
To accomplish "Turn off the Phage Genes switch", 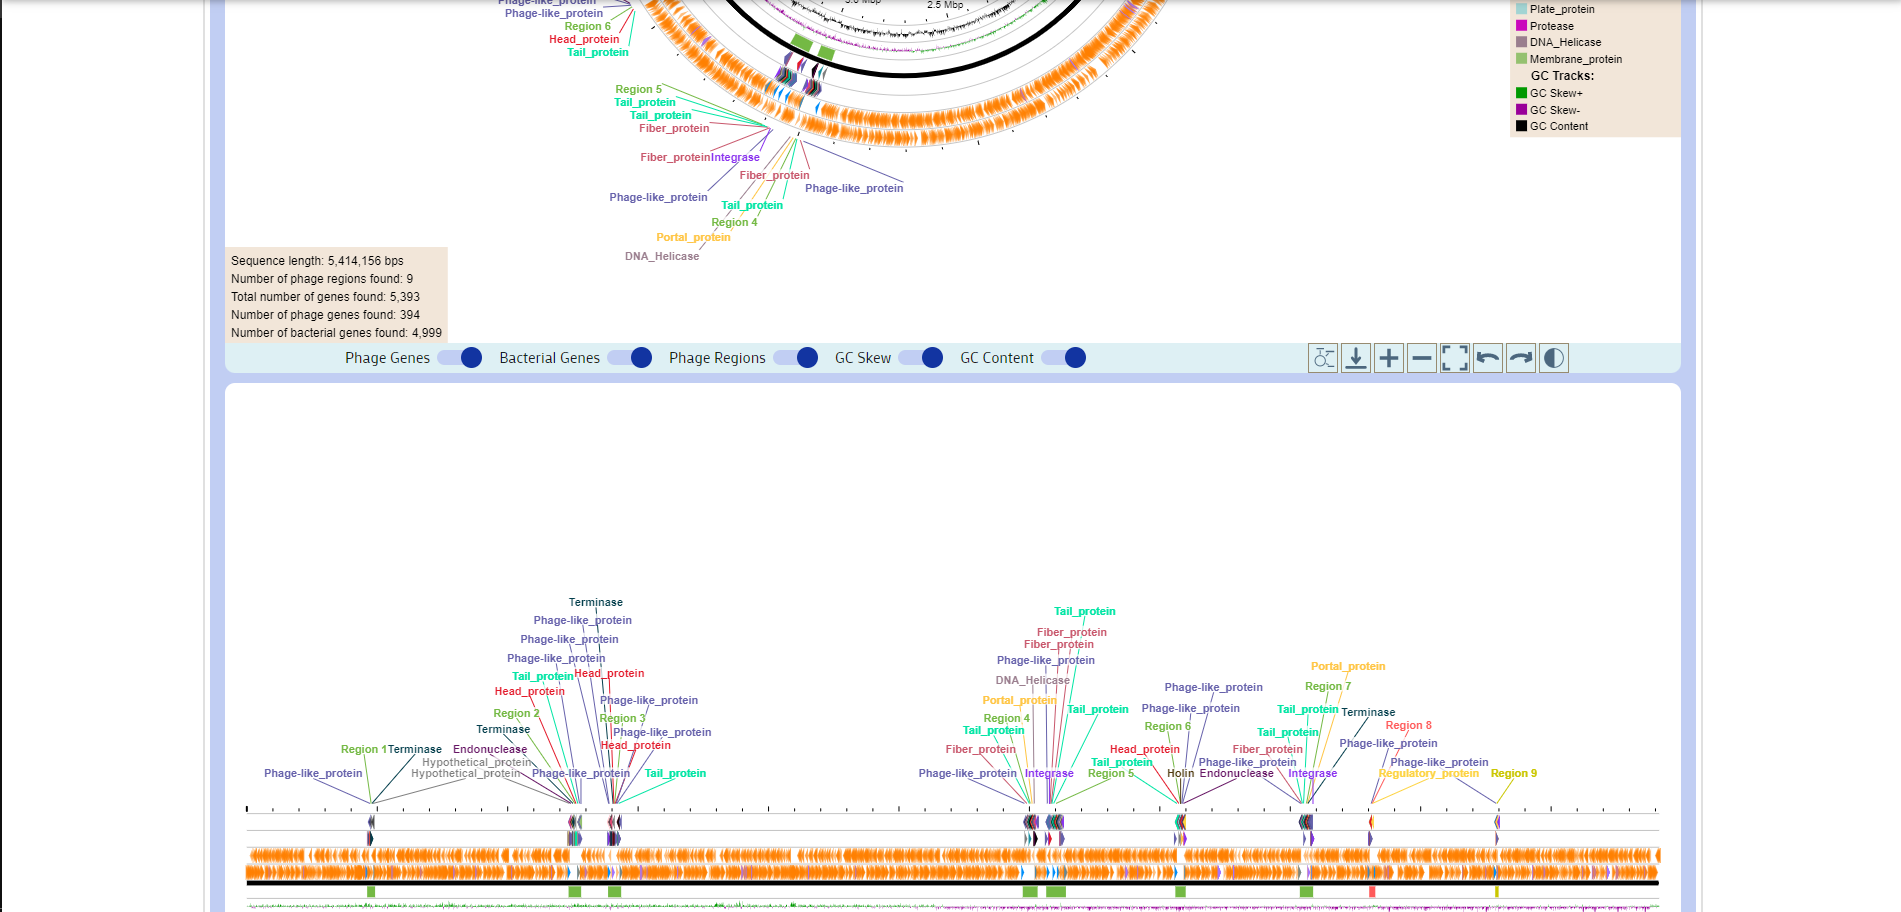I will (460, 358).
